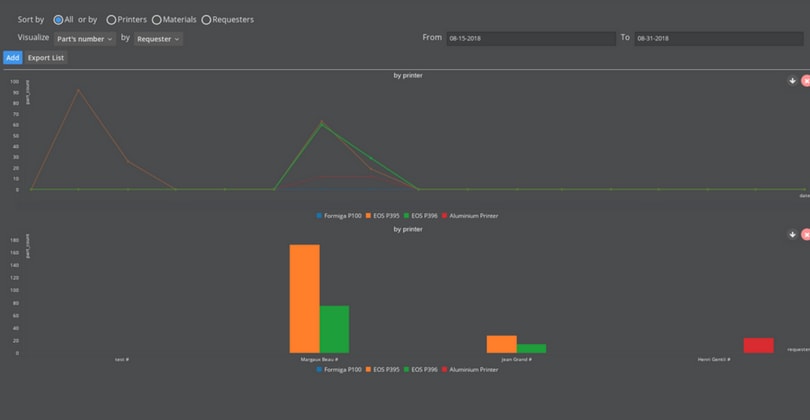The height and width of the screenshot is (420, 810).
Task: Remove the line chart by printer
Action: (x=805, y=81)
